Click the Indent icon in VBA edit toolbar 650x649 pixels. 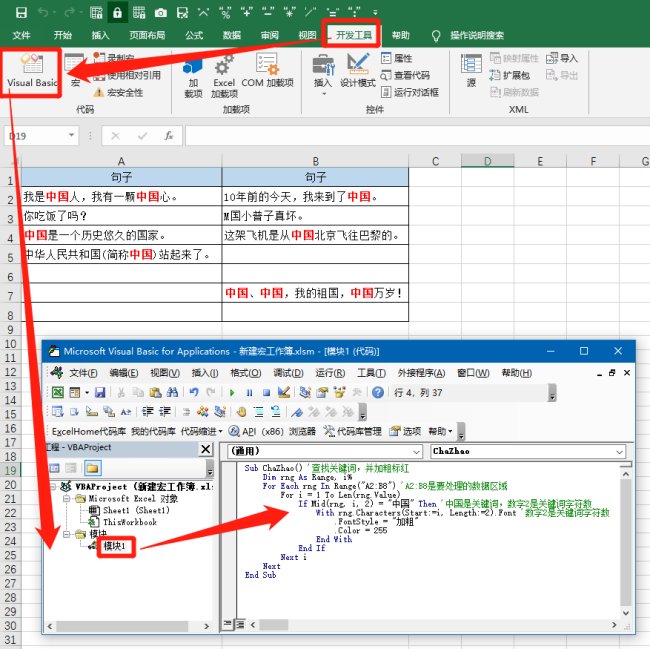point(148,412)
